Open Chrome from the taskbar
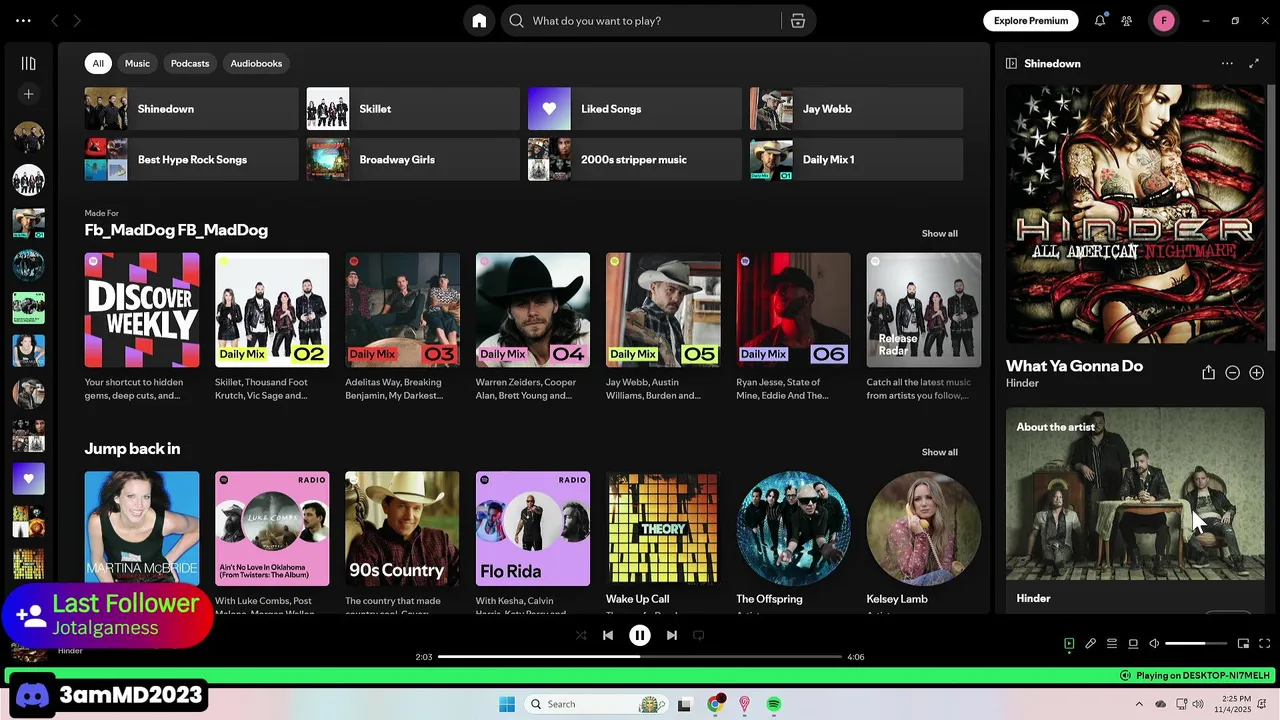 715,704
